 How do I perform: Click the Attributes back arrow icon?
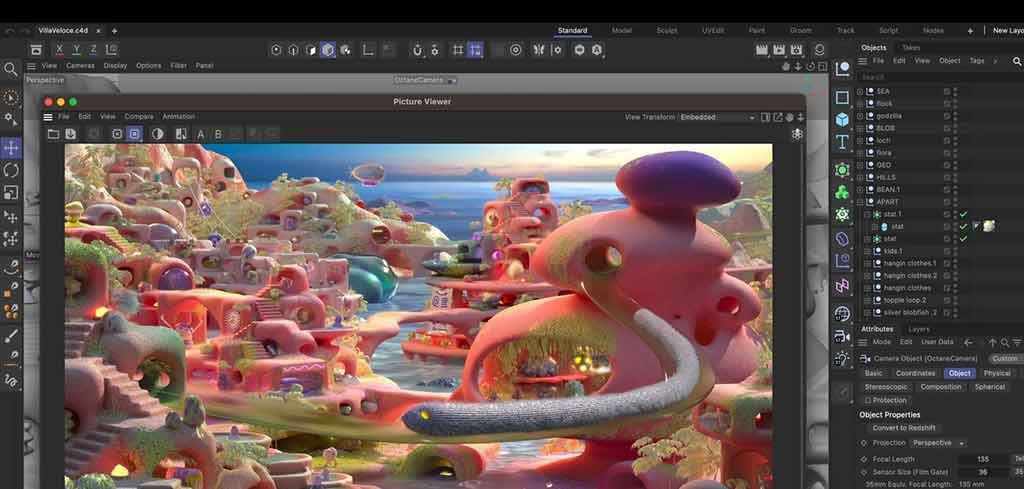click(x=968, y=342)
